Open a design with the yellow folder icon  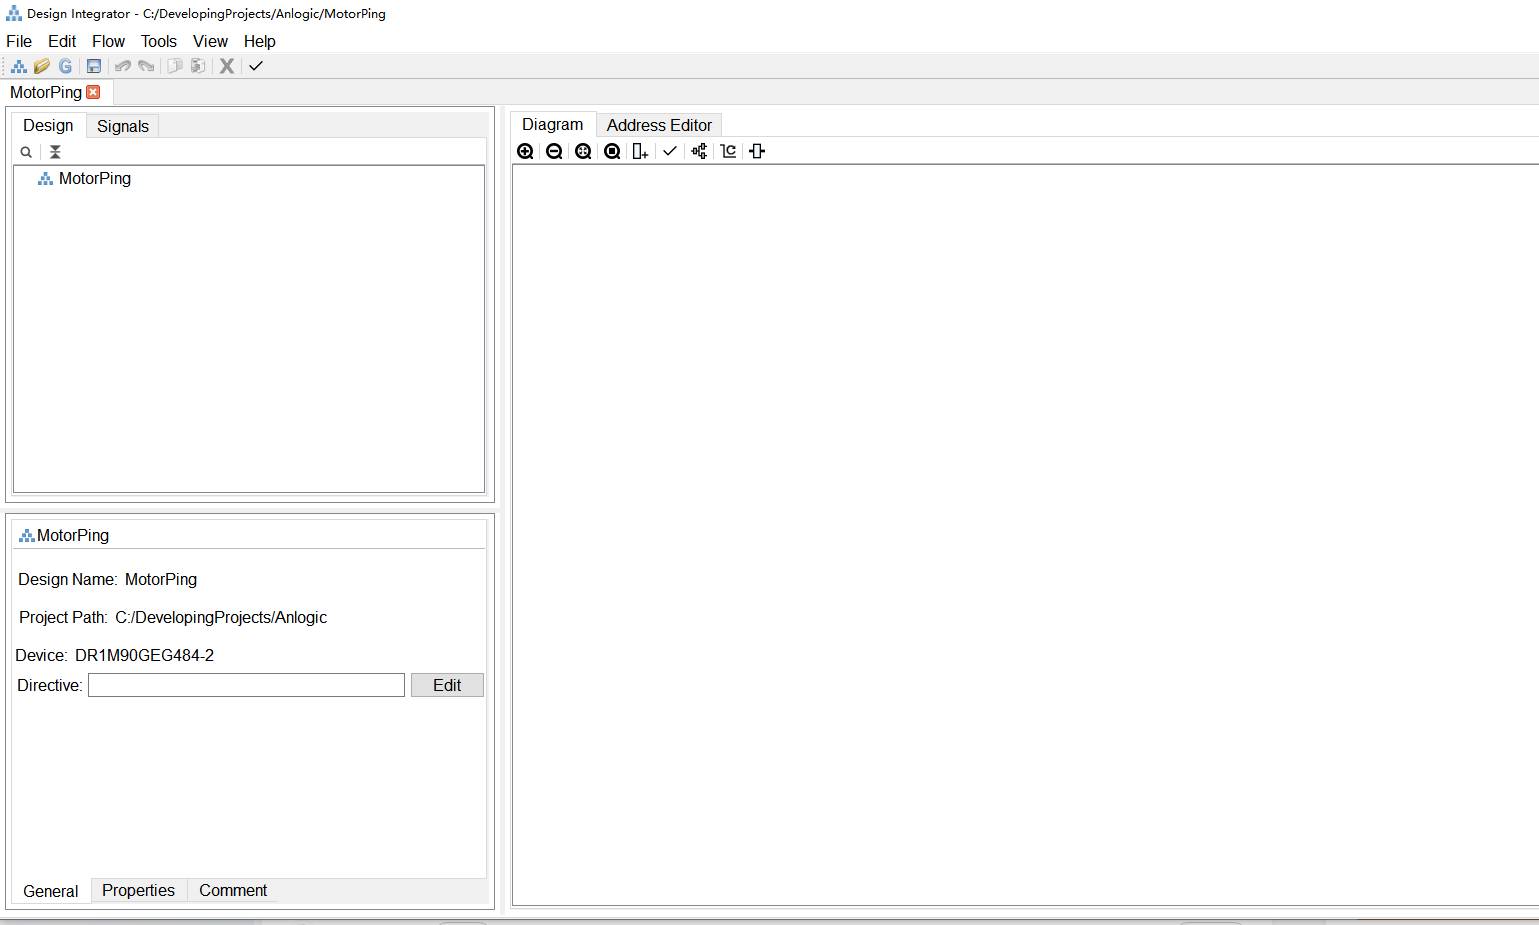click(42, 66)
